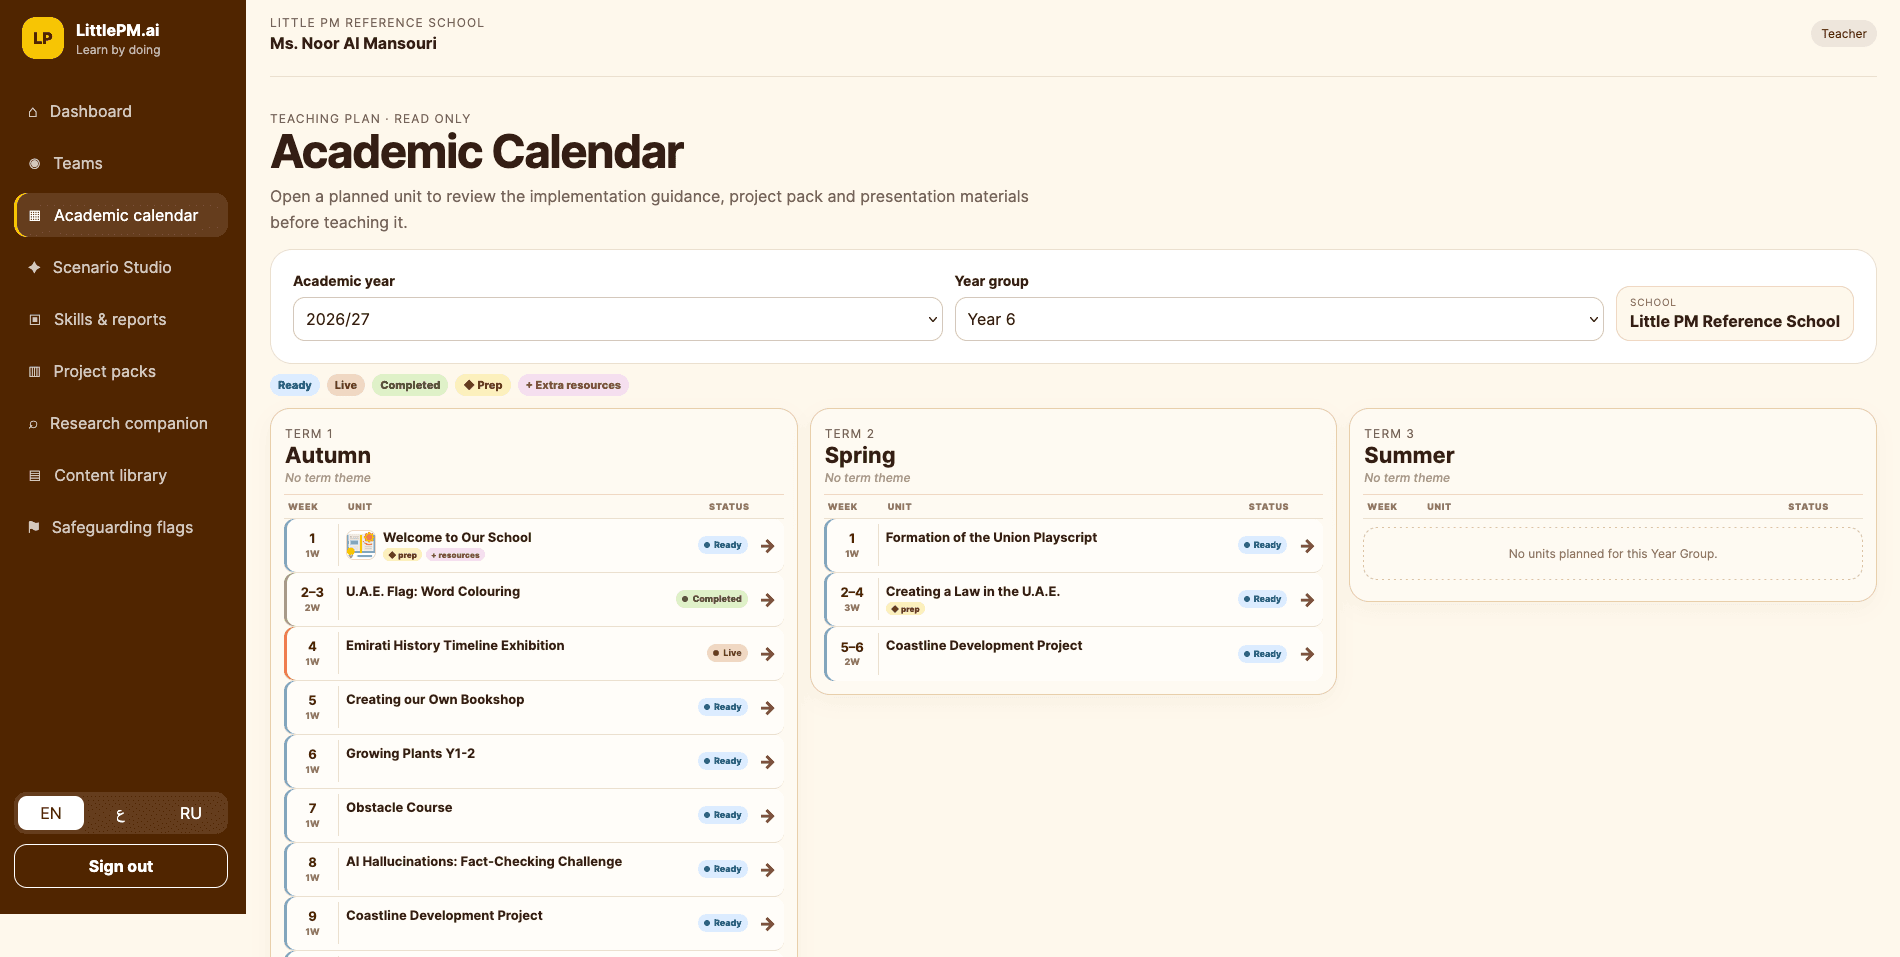Click the prep tag under Creating a Law
This screenshot has width=1900, height=957.
[x=905, y=609]
